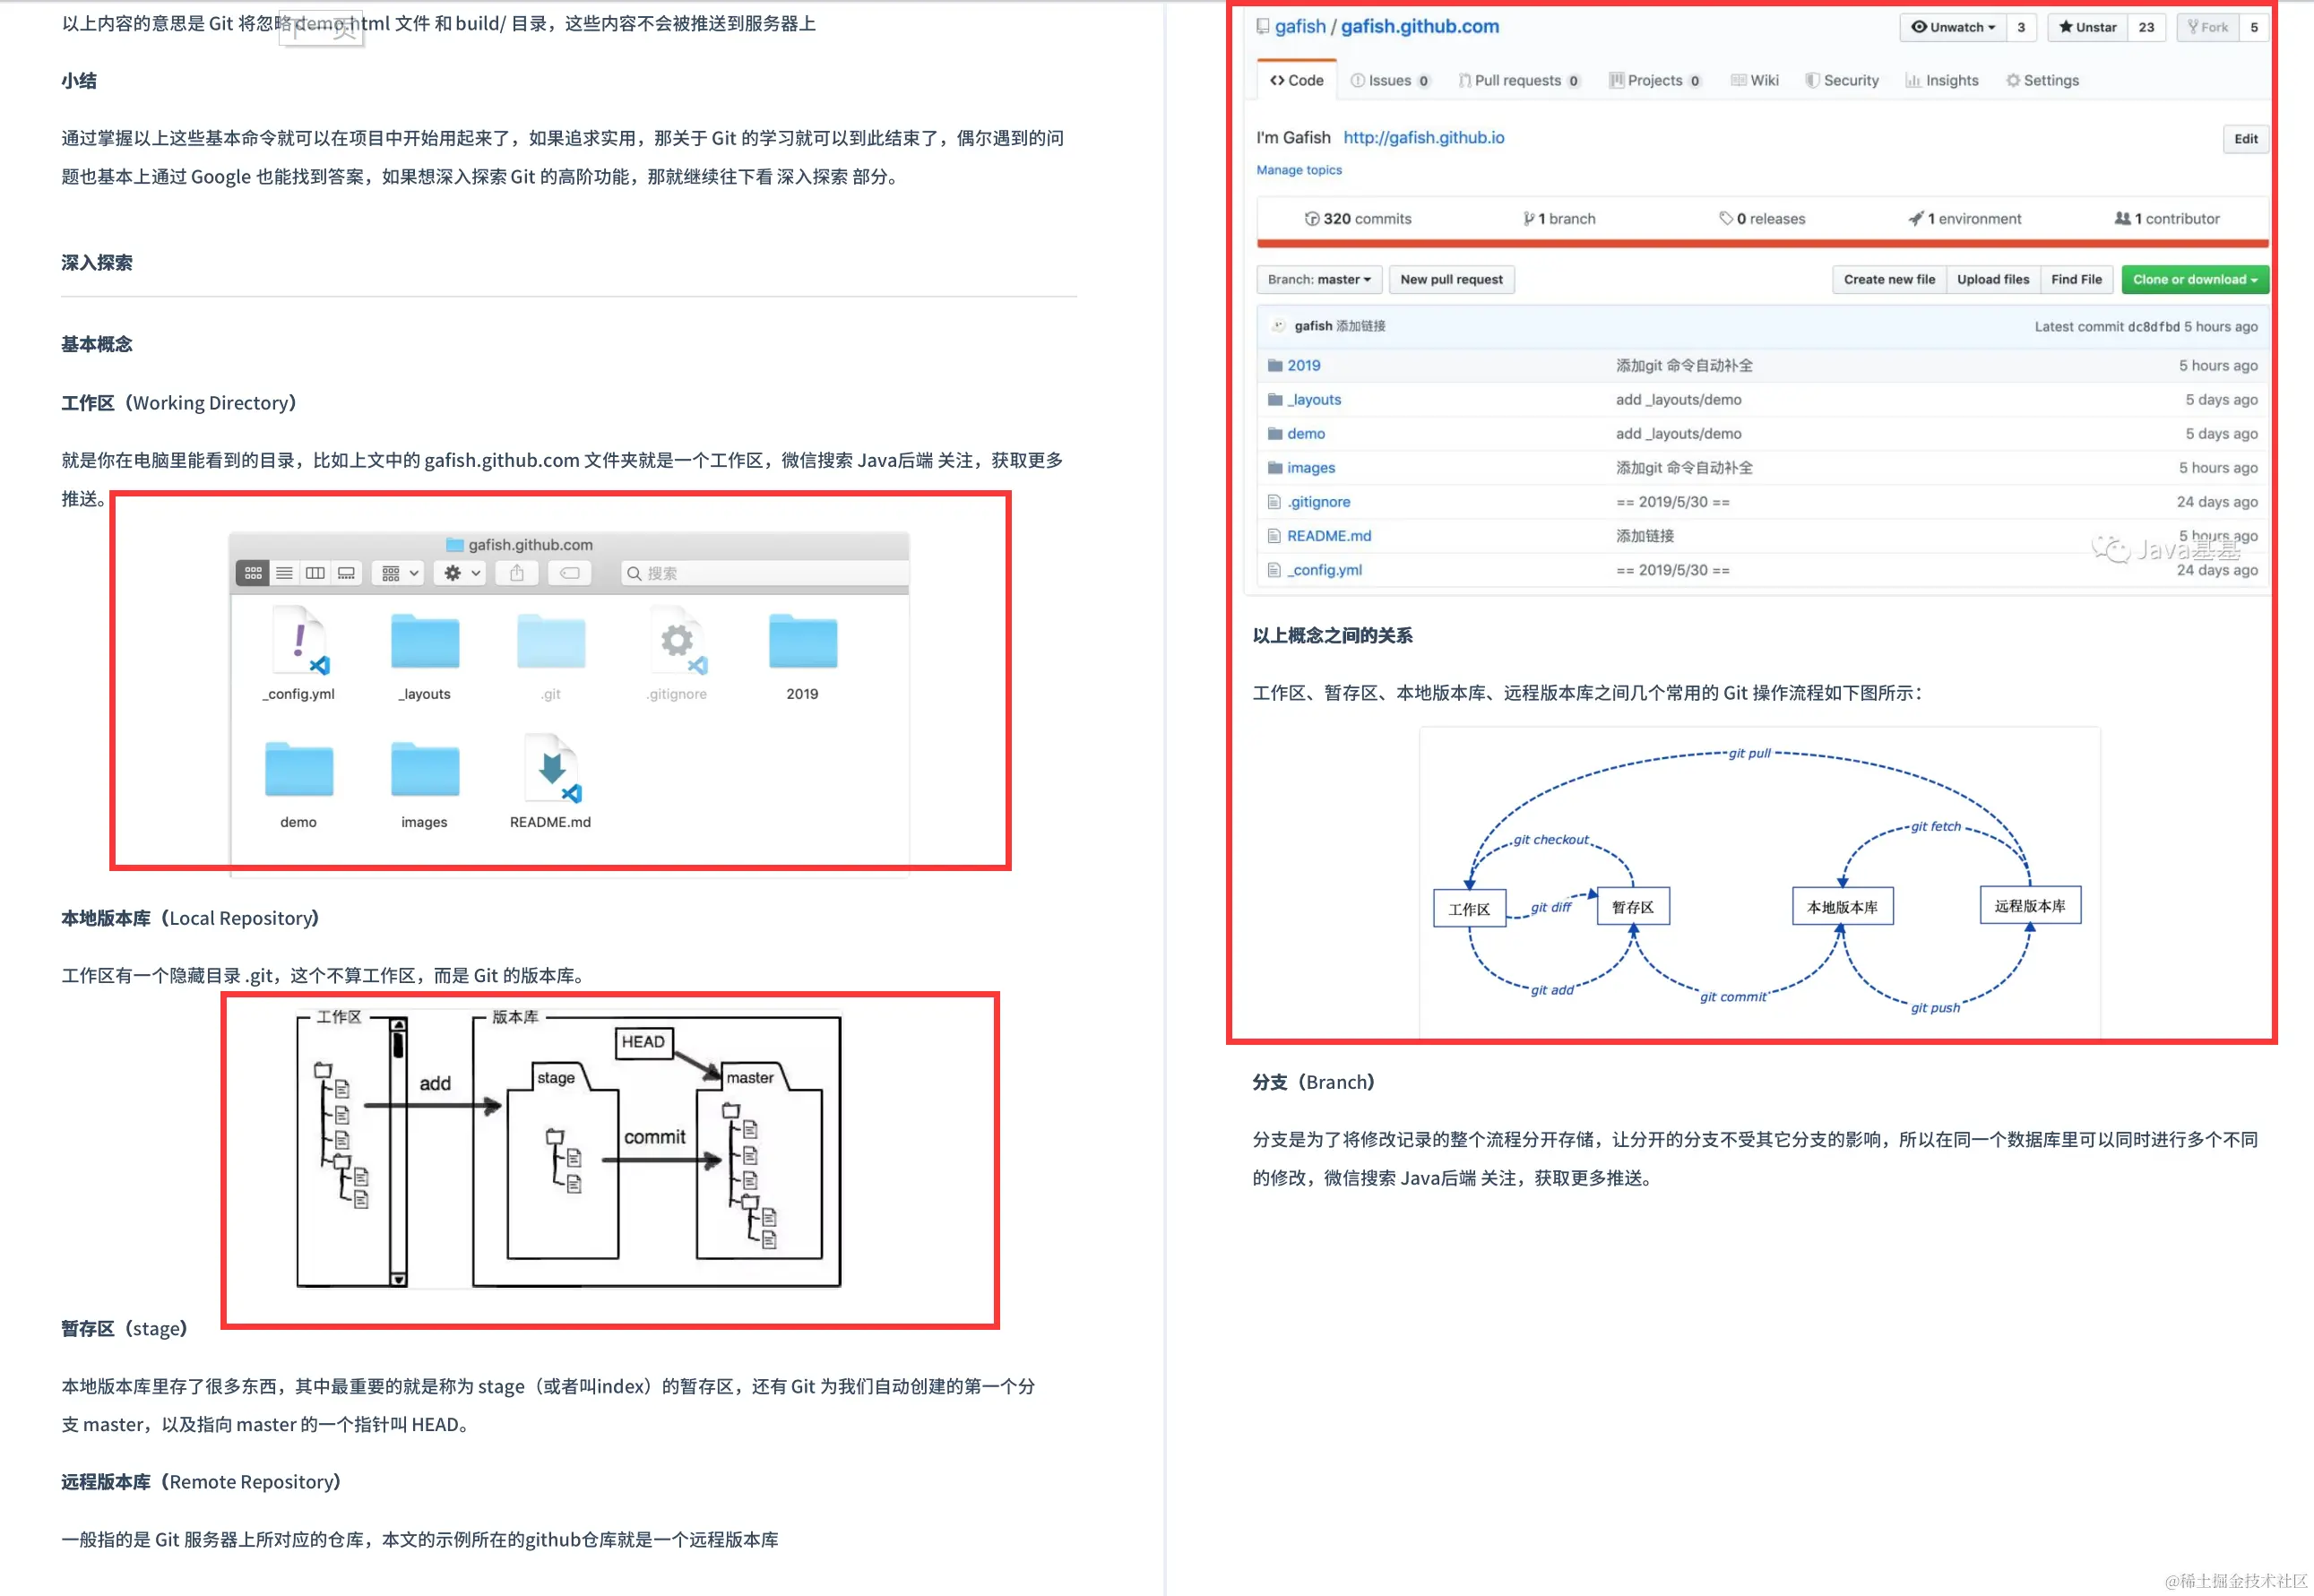This screenshot has width=2314, height=1596.
Task: Open the Finder group-by dropdown
Action: click(x=399, y=573)
